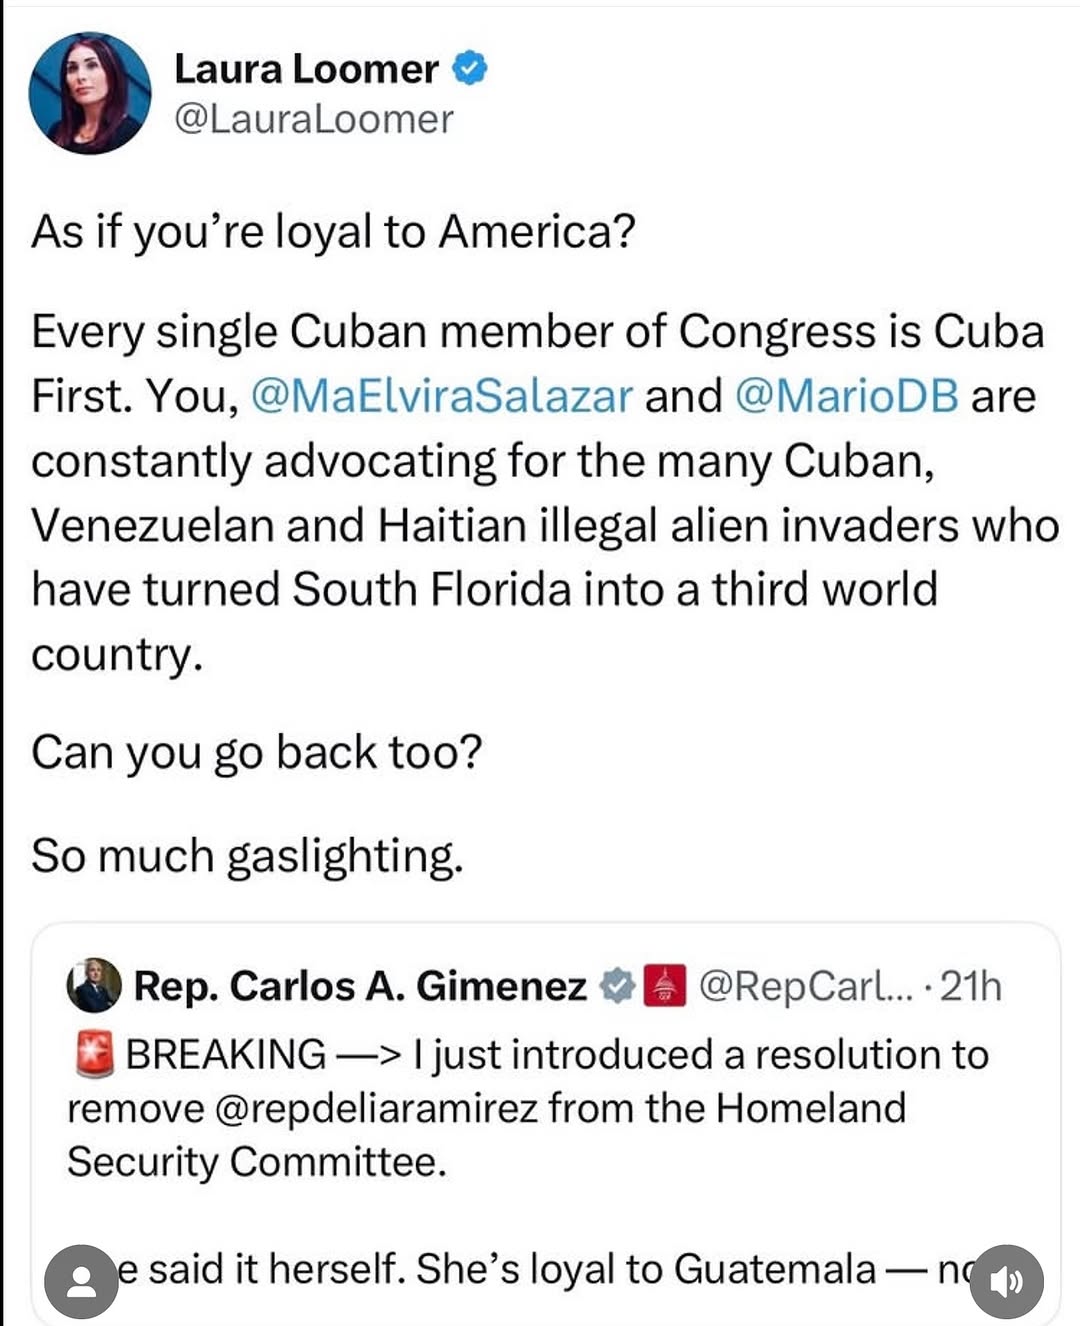Open the quoted post's resolution text
Screen dimensions: 1080x1326
tap(527, 1108)
